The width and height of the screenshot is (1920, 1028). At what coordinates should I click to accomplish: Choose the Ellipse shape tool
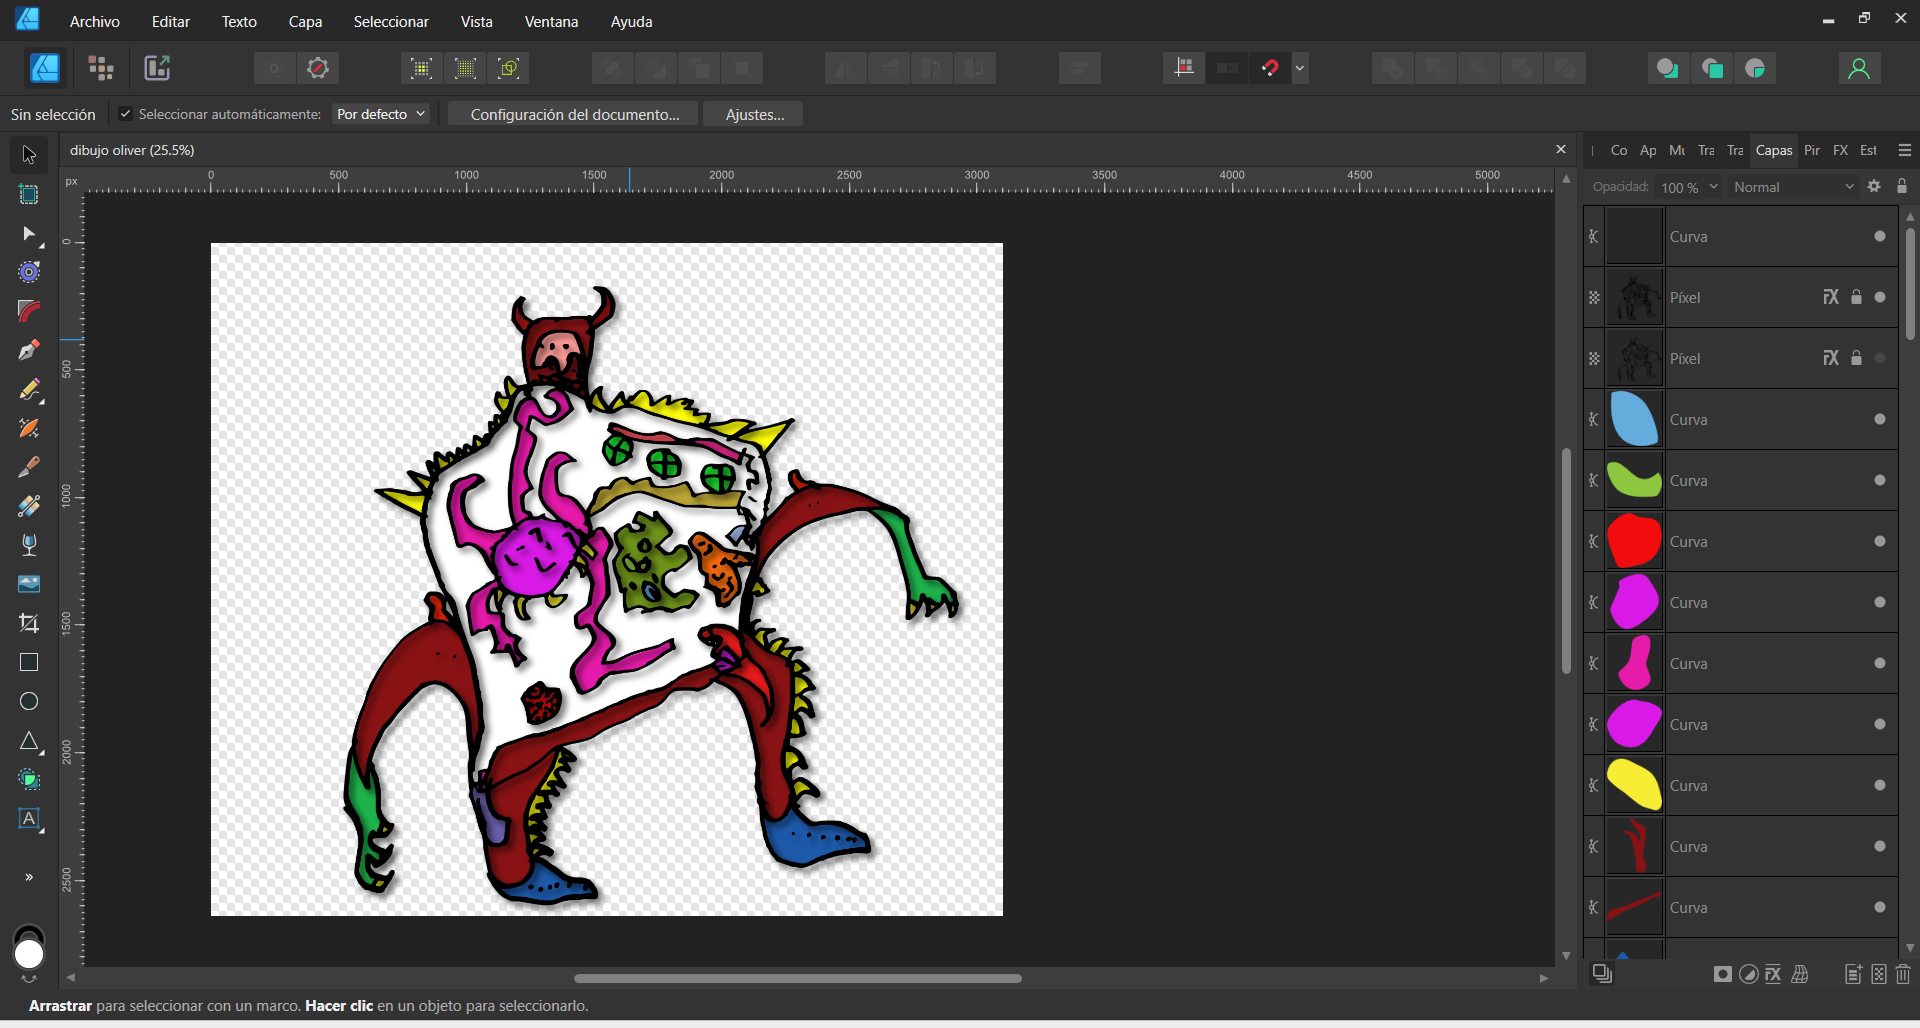[29, 701]
